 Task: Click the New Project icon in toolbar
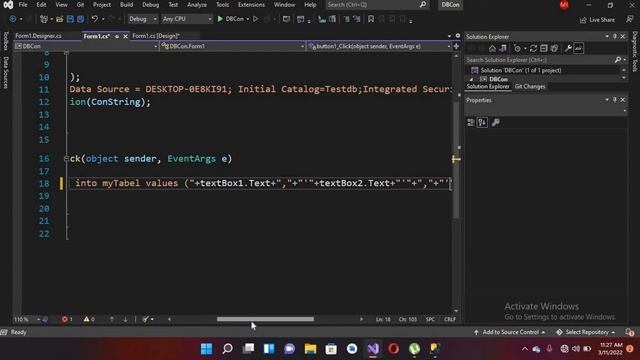coord(44,19)
